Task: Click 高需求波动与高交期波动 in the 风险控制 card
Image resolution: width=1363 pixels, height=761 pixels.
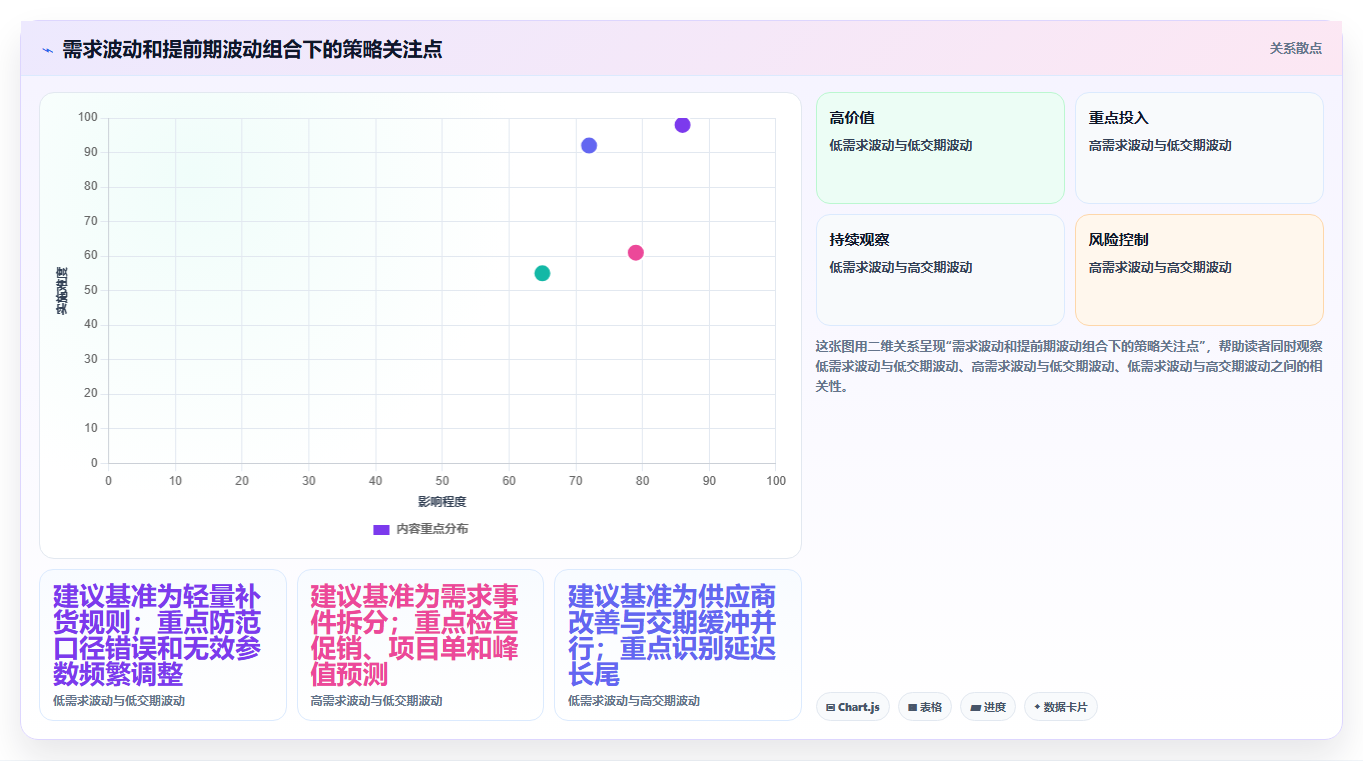Action: (1160, 268)
